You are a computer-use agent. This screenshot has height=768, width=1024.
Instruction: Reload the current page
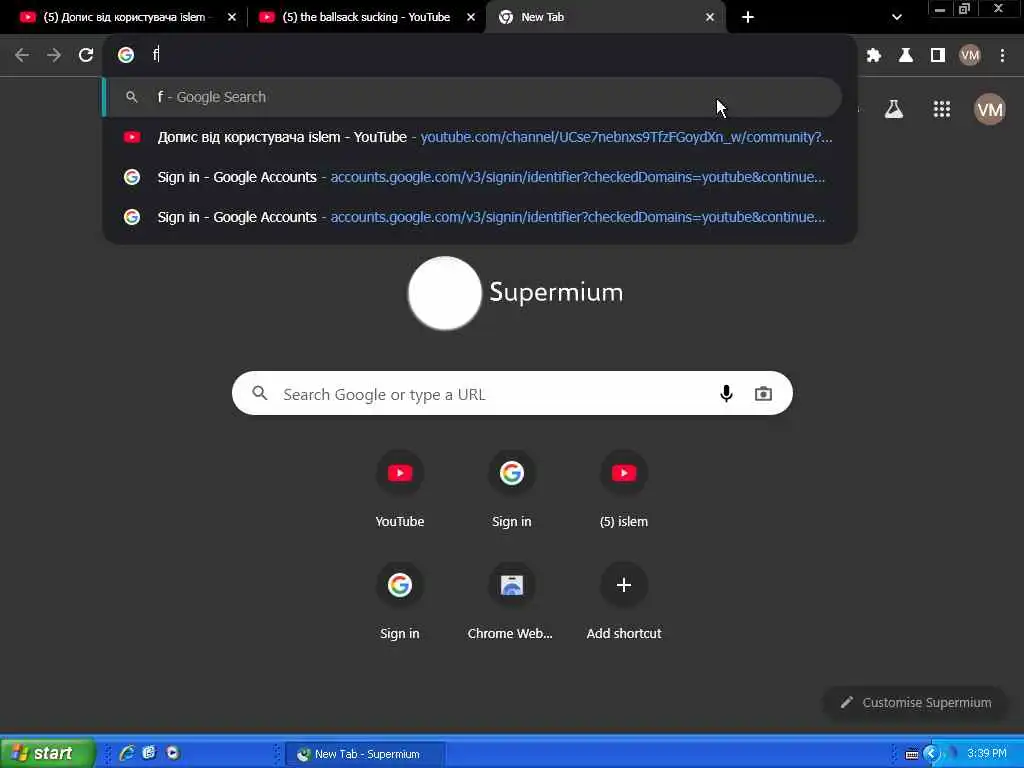[86, 55]
